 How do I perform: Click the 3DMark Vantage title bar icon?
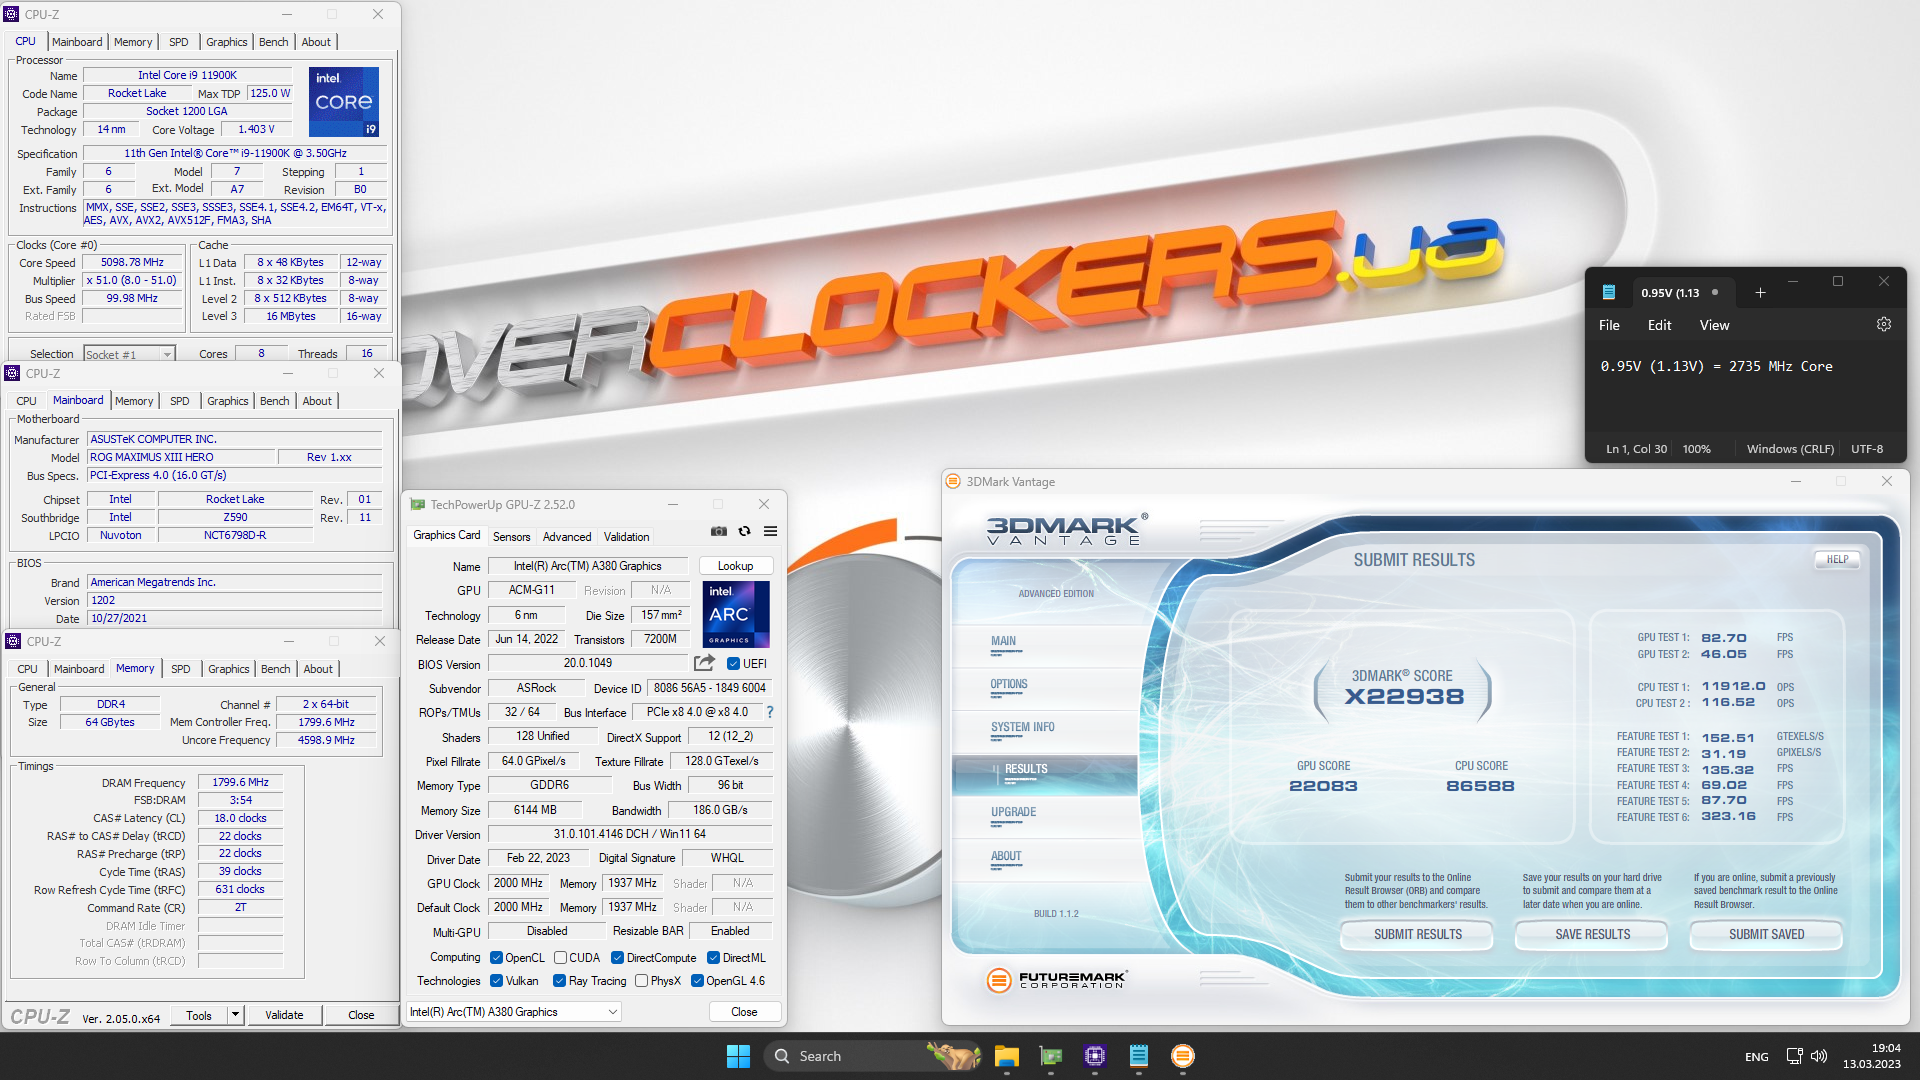coord(953,481)
